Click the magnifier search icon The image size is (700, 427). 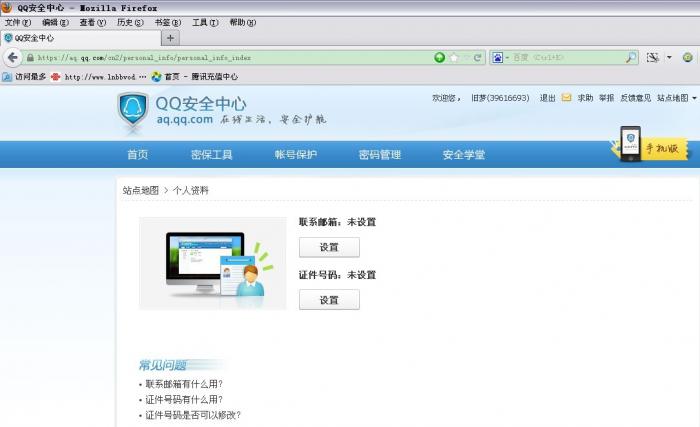(631, 57)
